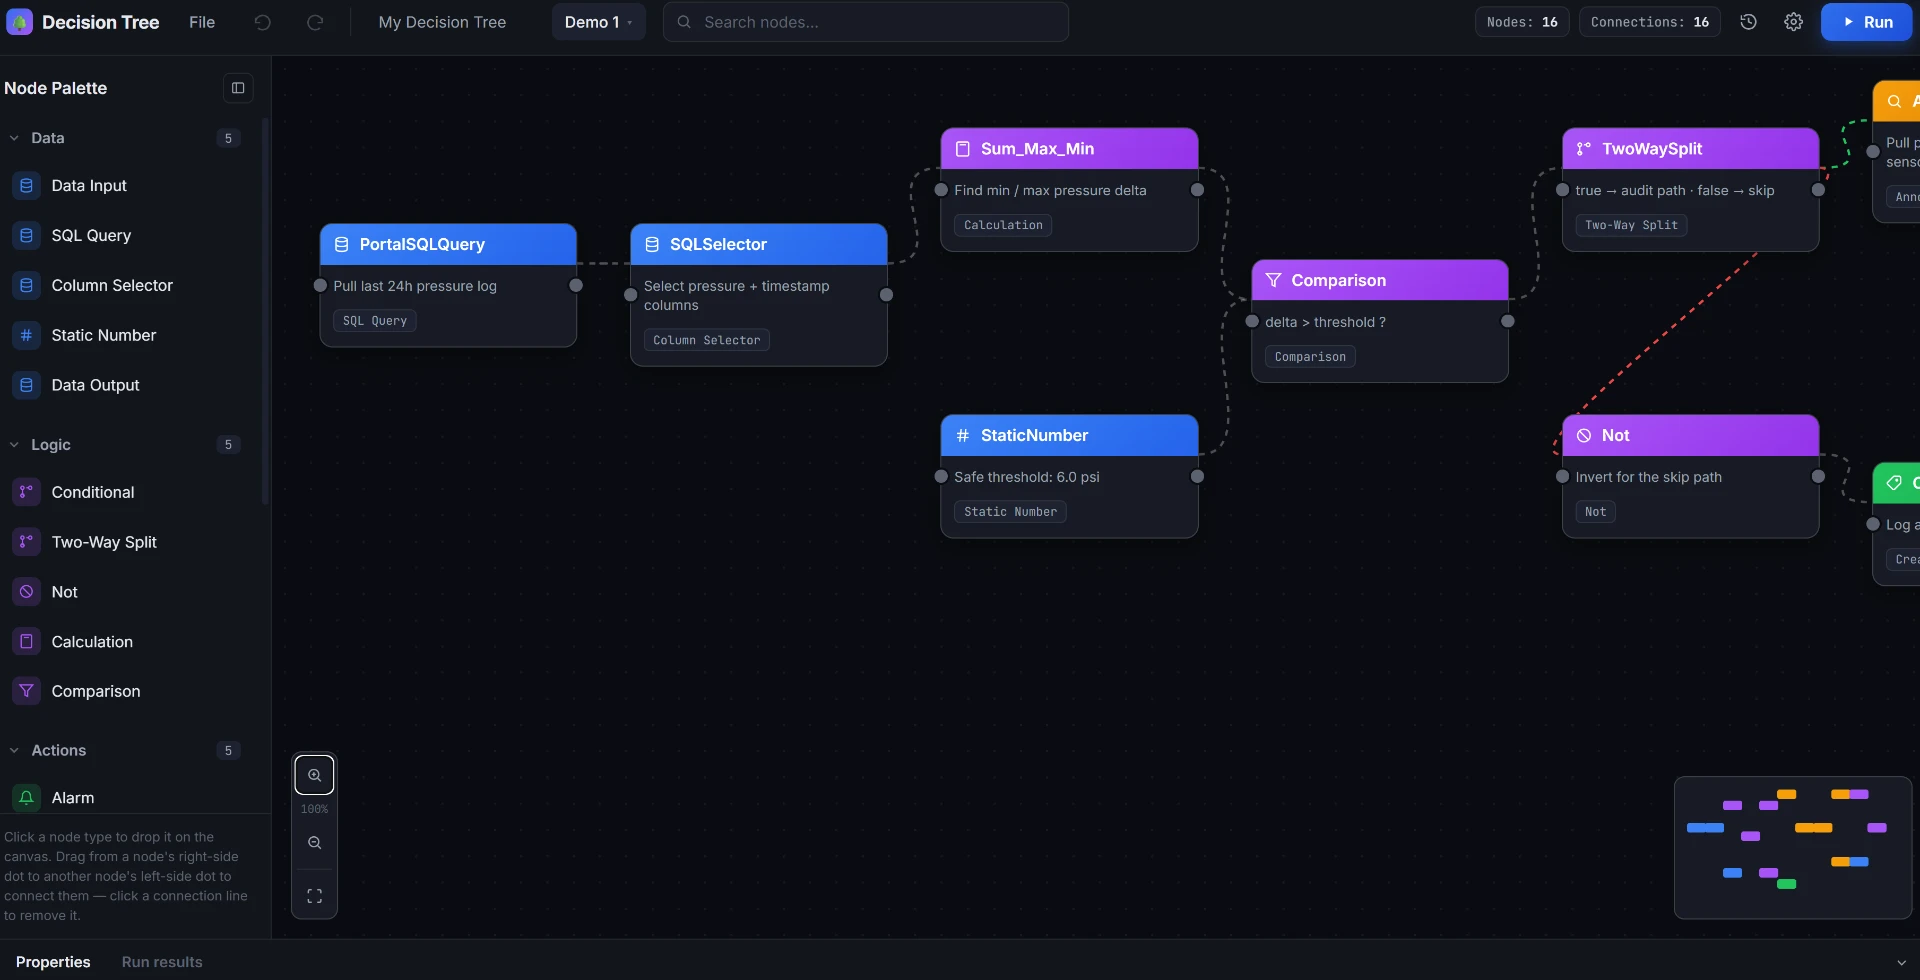
Task: Fit canvas to view icon
Action: 314,896
